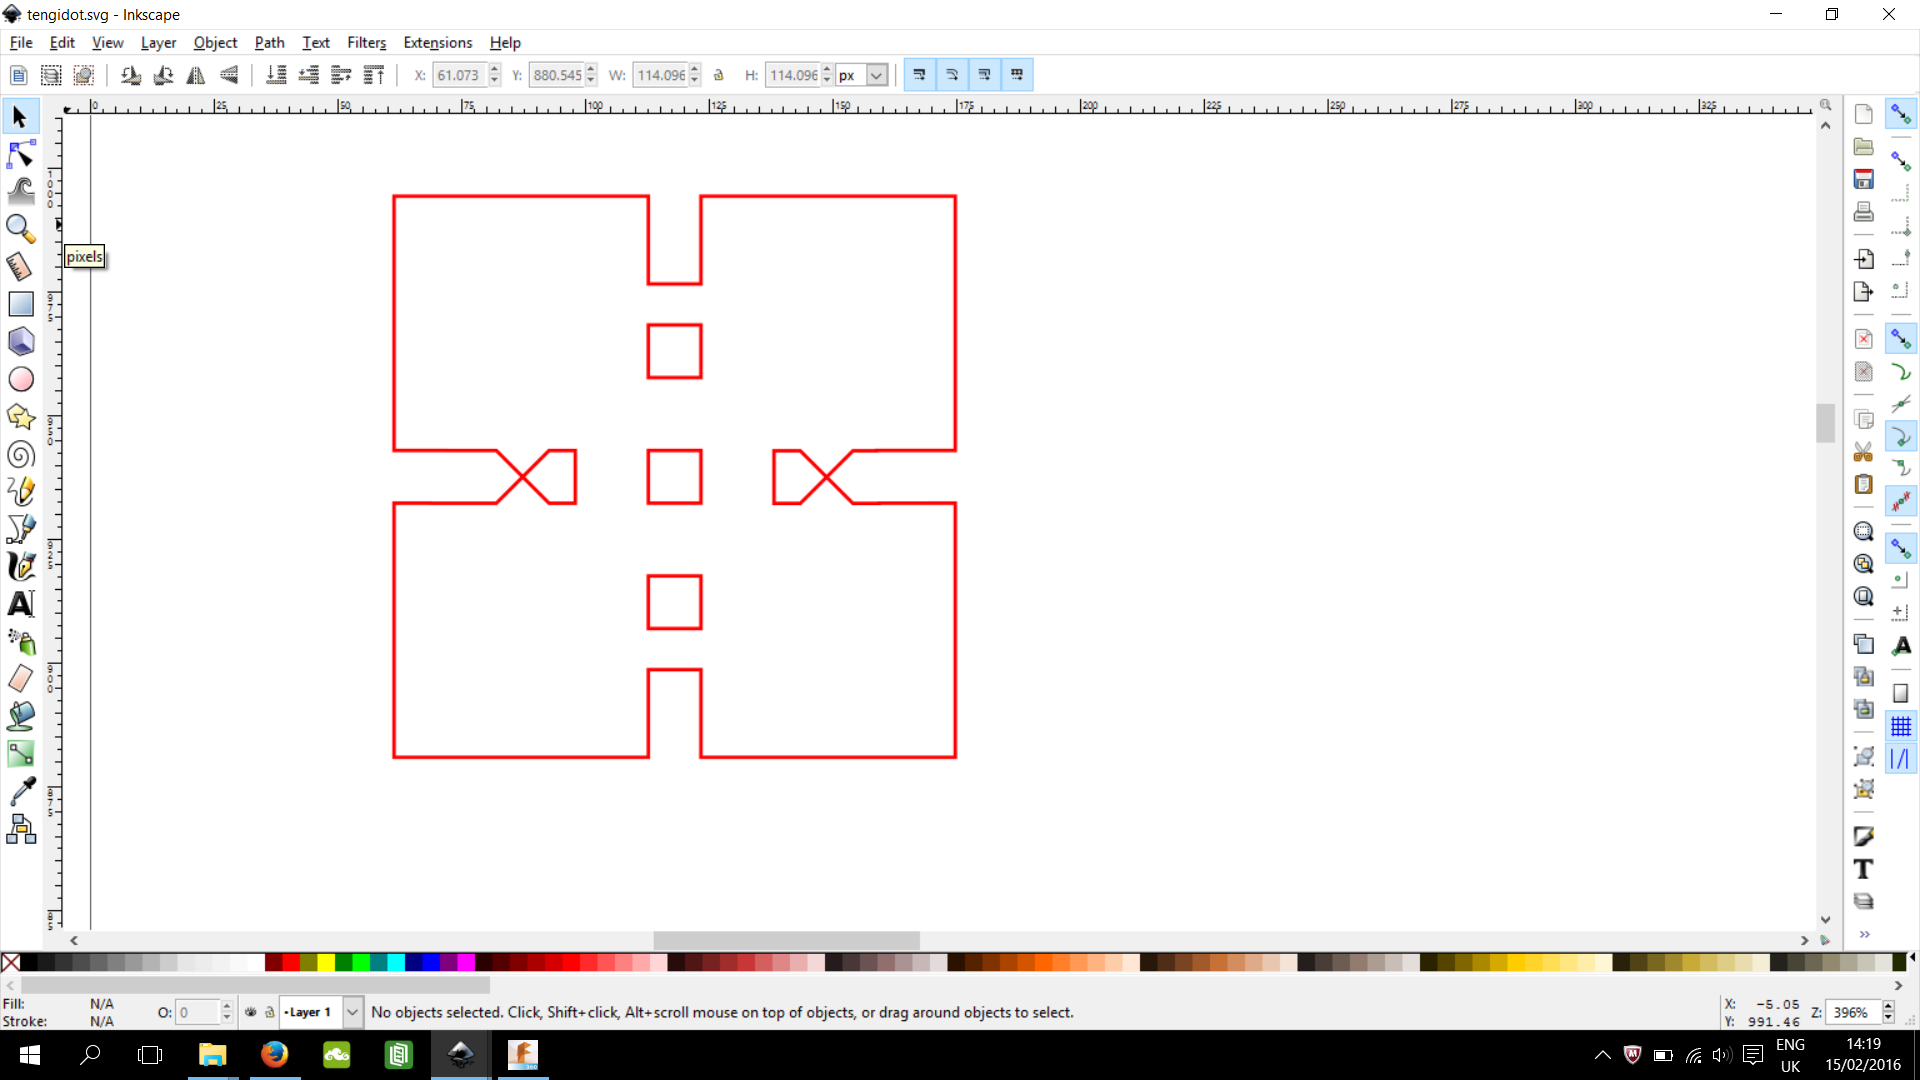Increase the height H stepper

827,69
